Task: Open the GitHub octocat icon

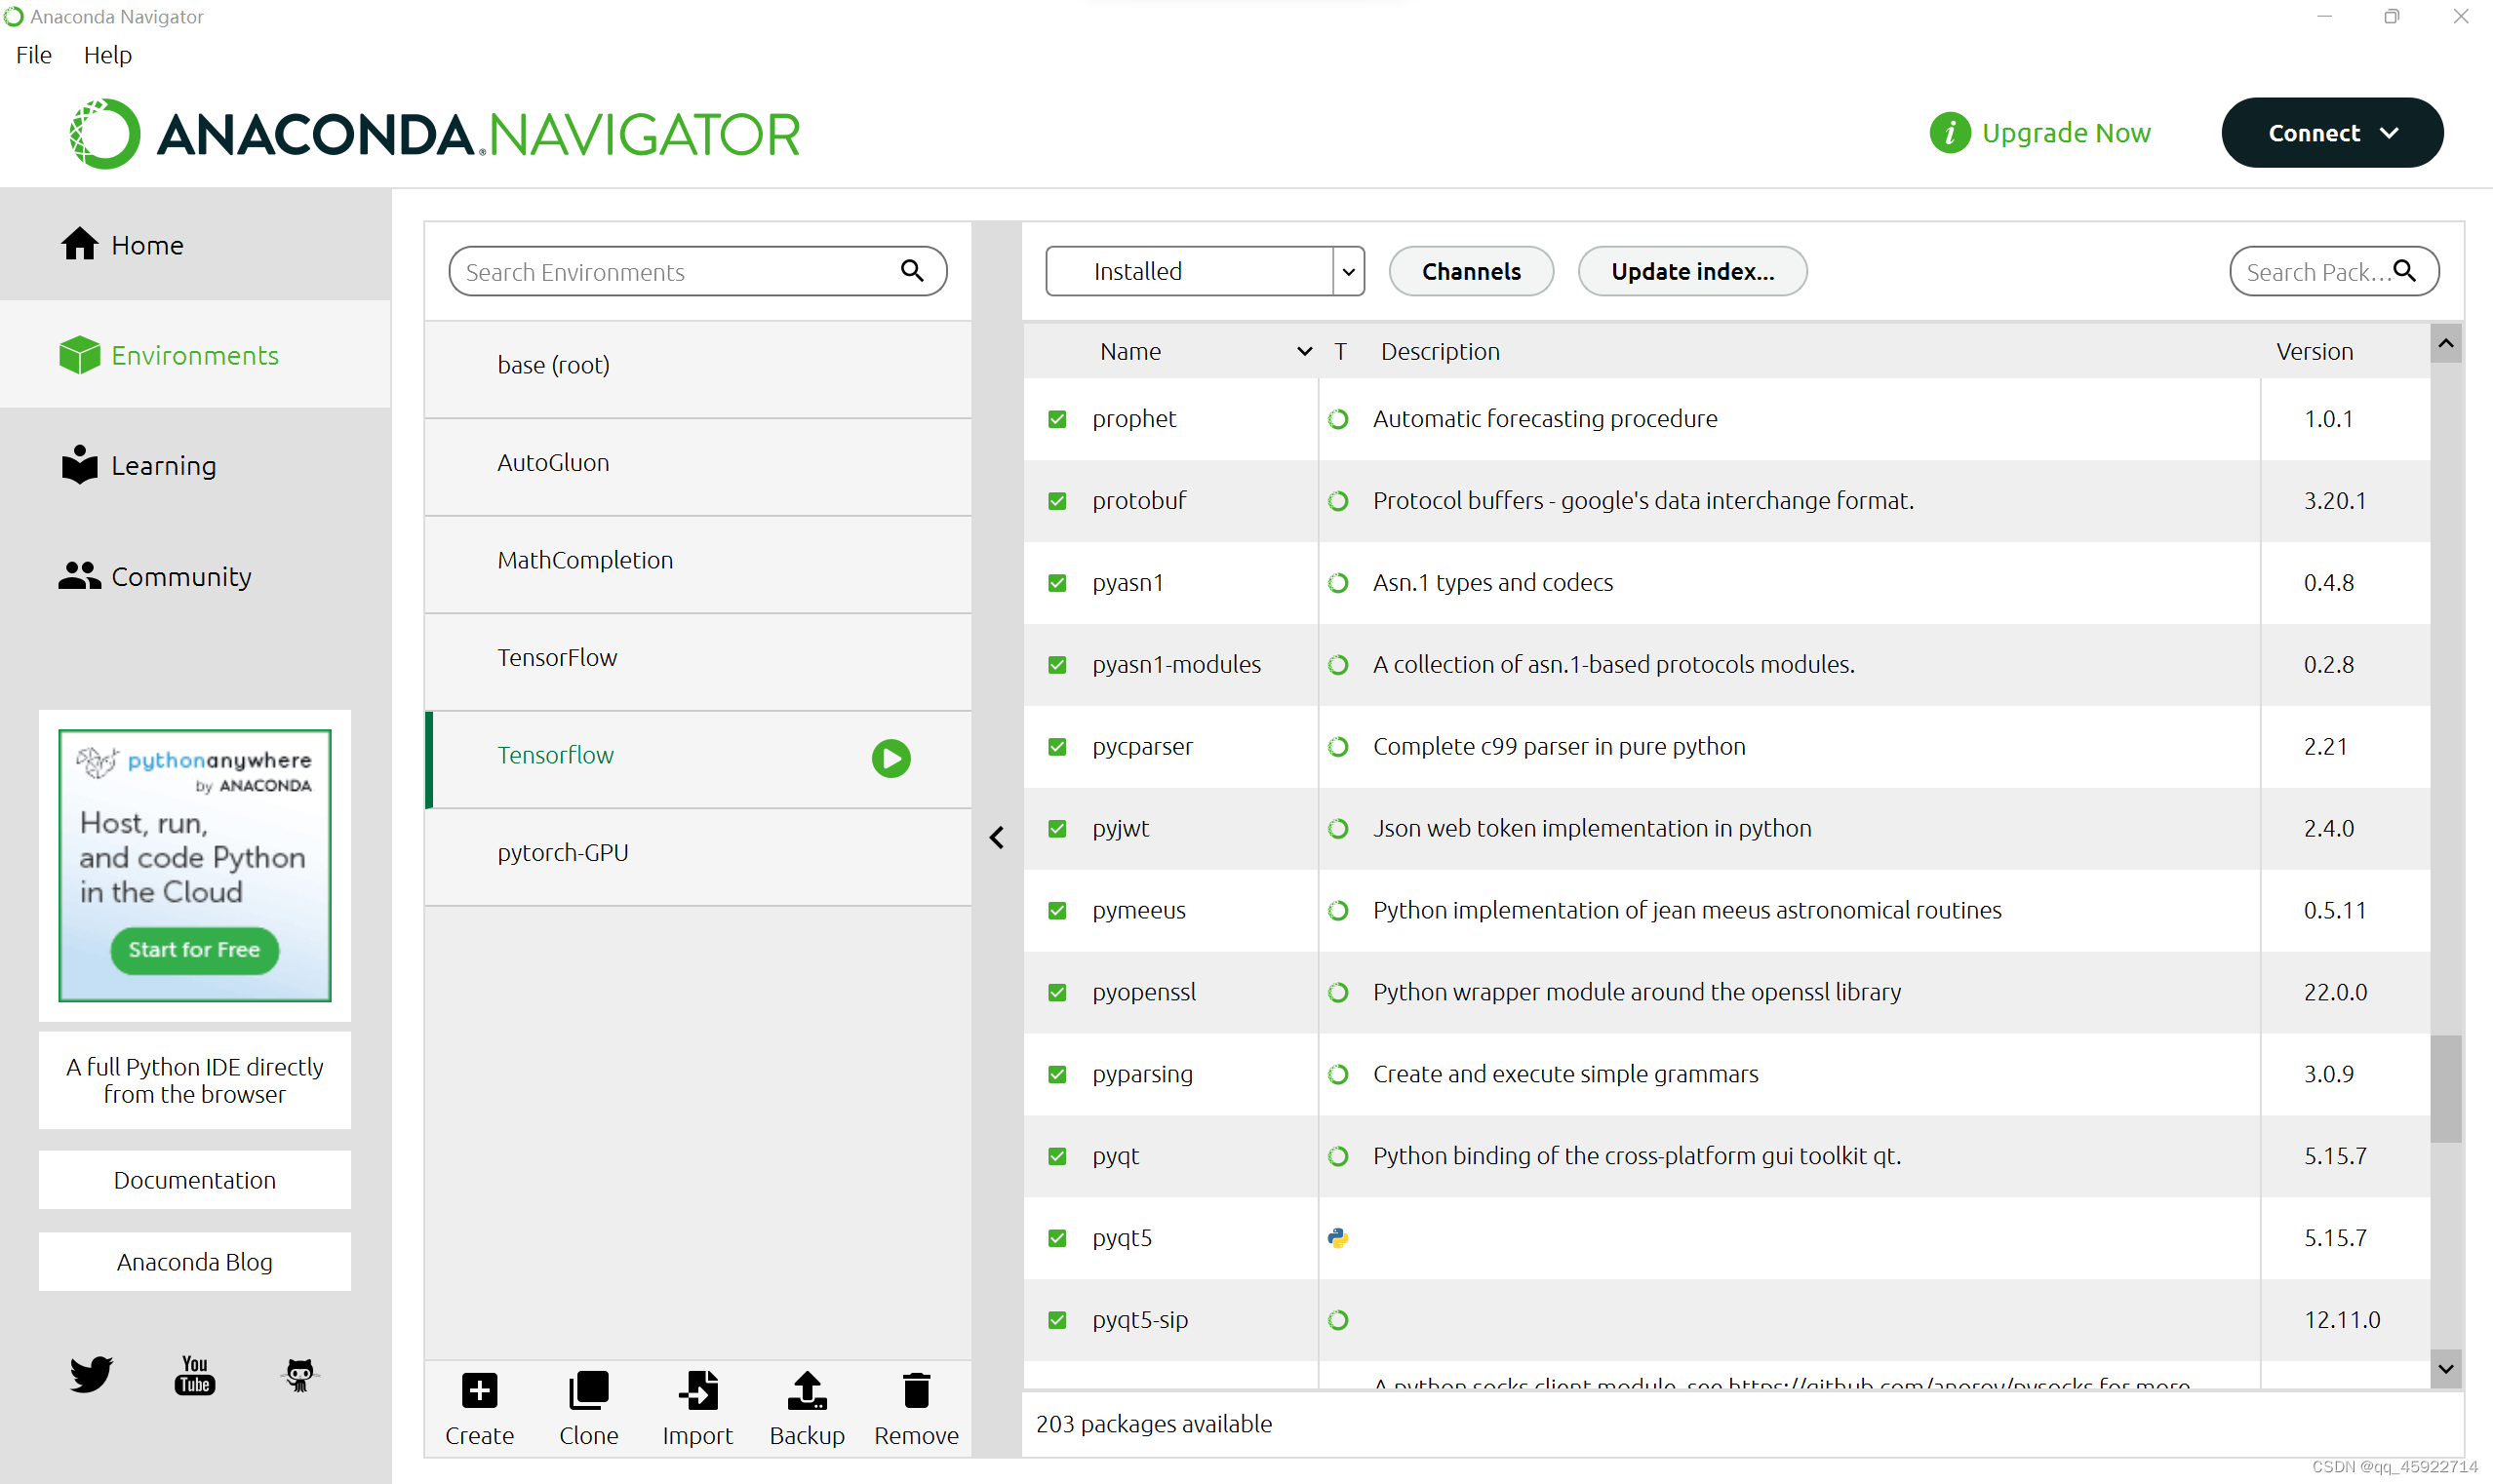Action: [x=299, y=1374]
